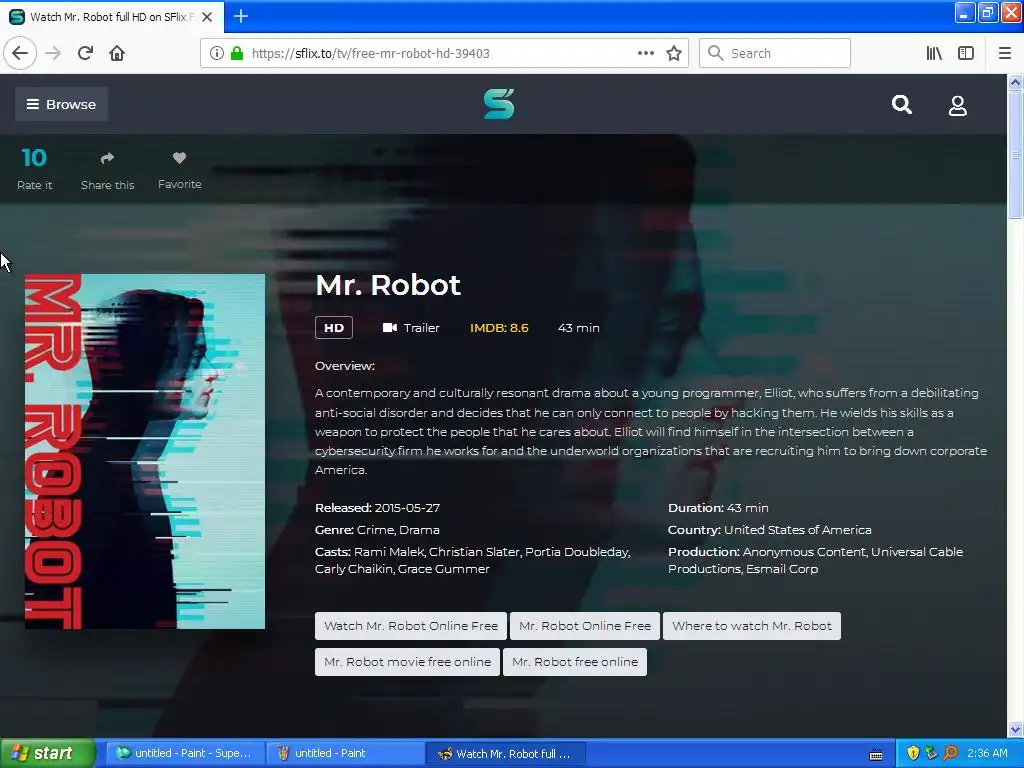Click the Mr. Robot free online tag
Viewport: 1024px width, 768px height.
[575, 662]
